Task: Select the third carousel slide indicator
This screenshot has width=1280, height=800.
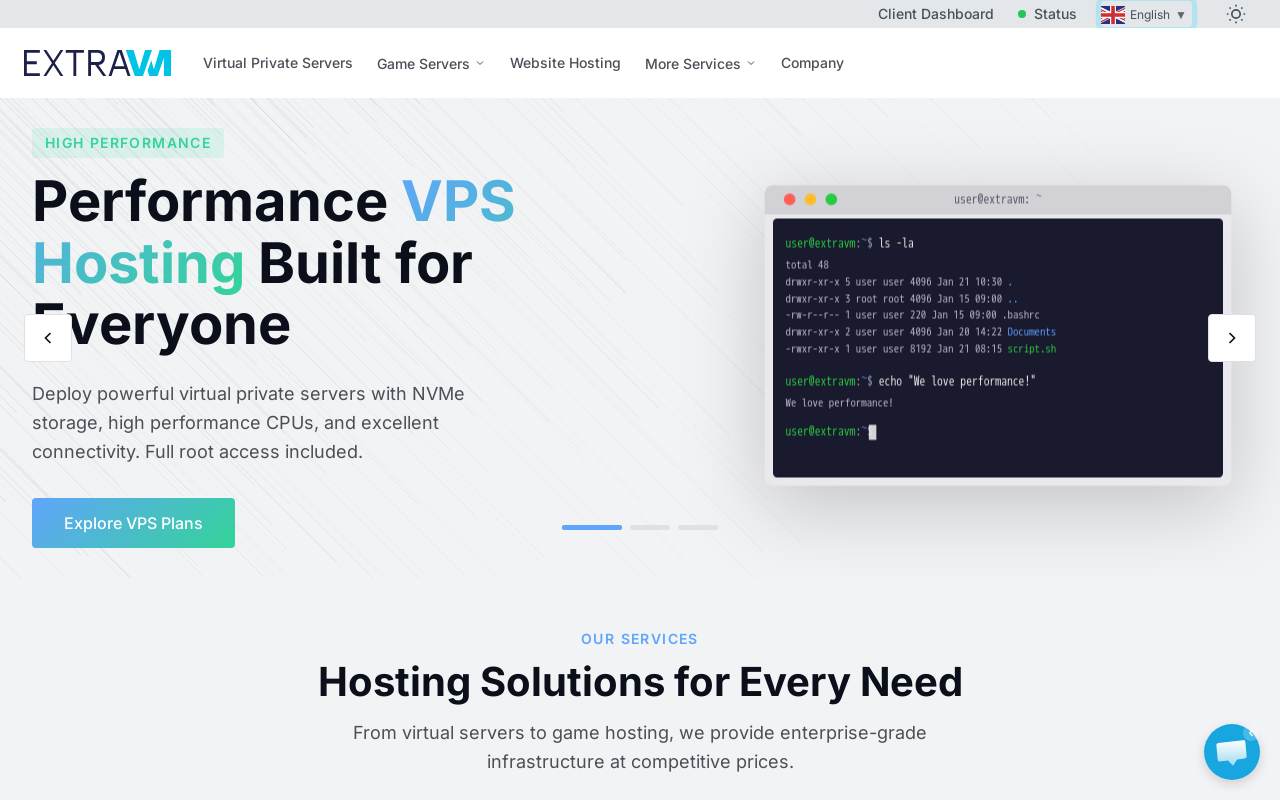Action: tap(698, 527)
